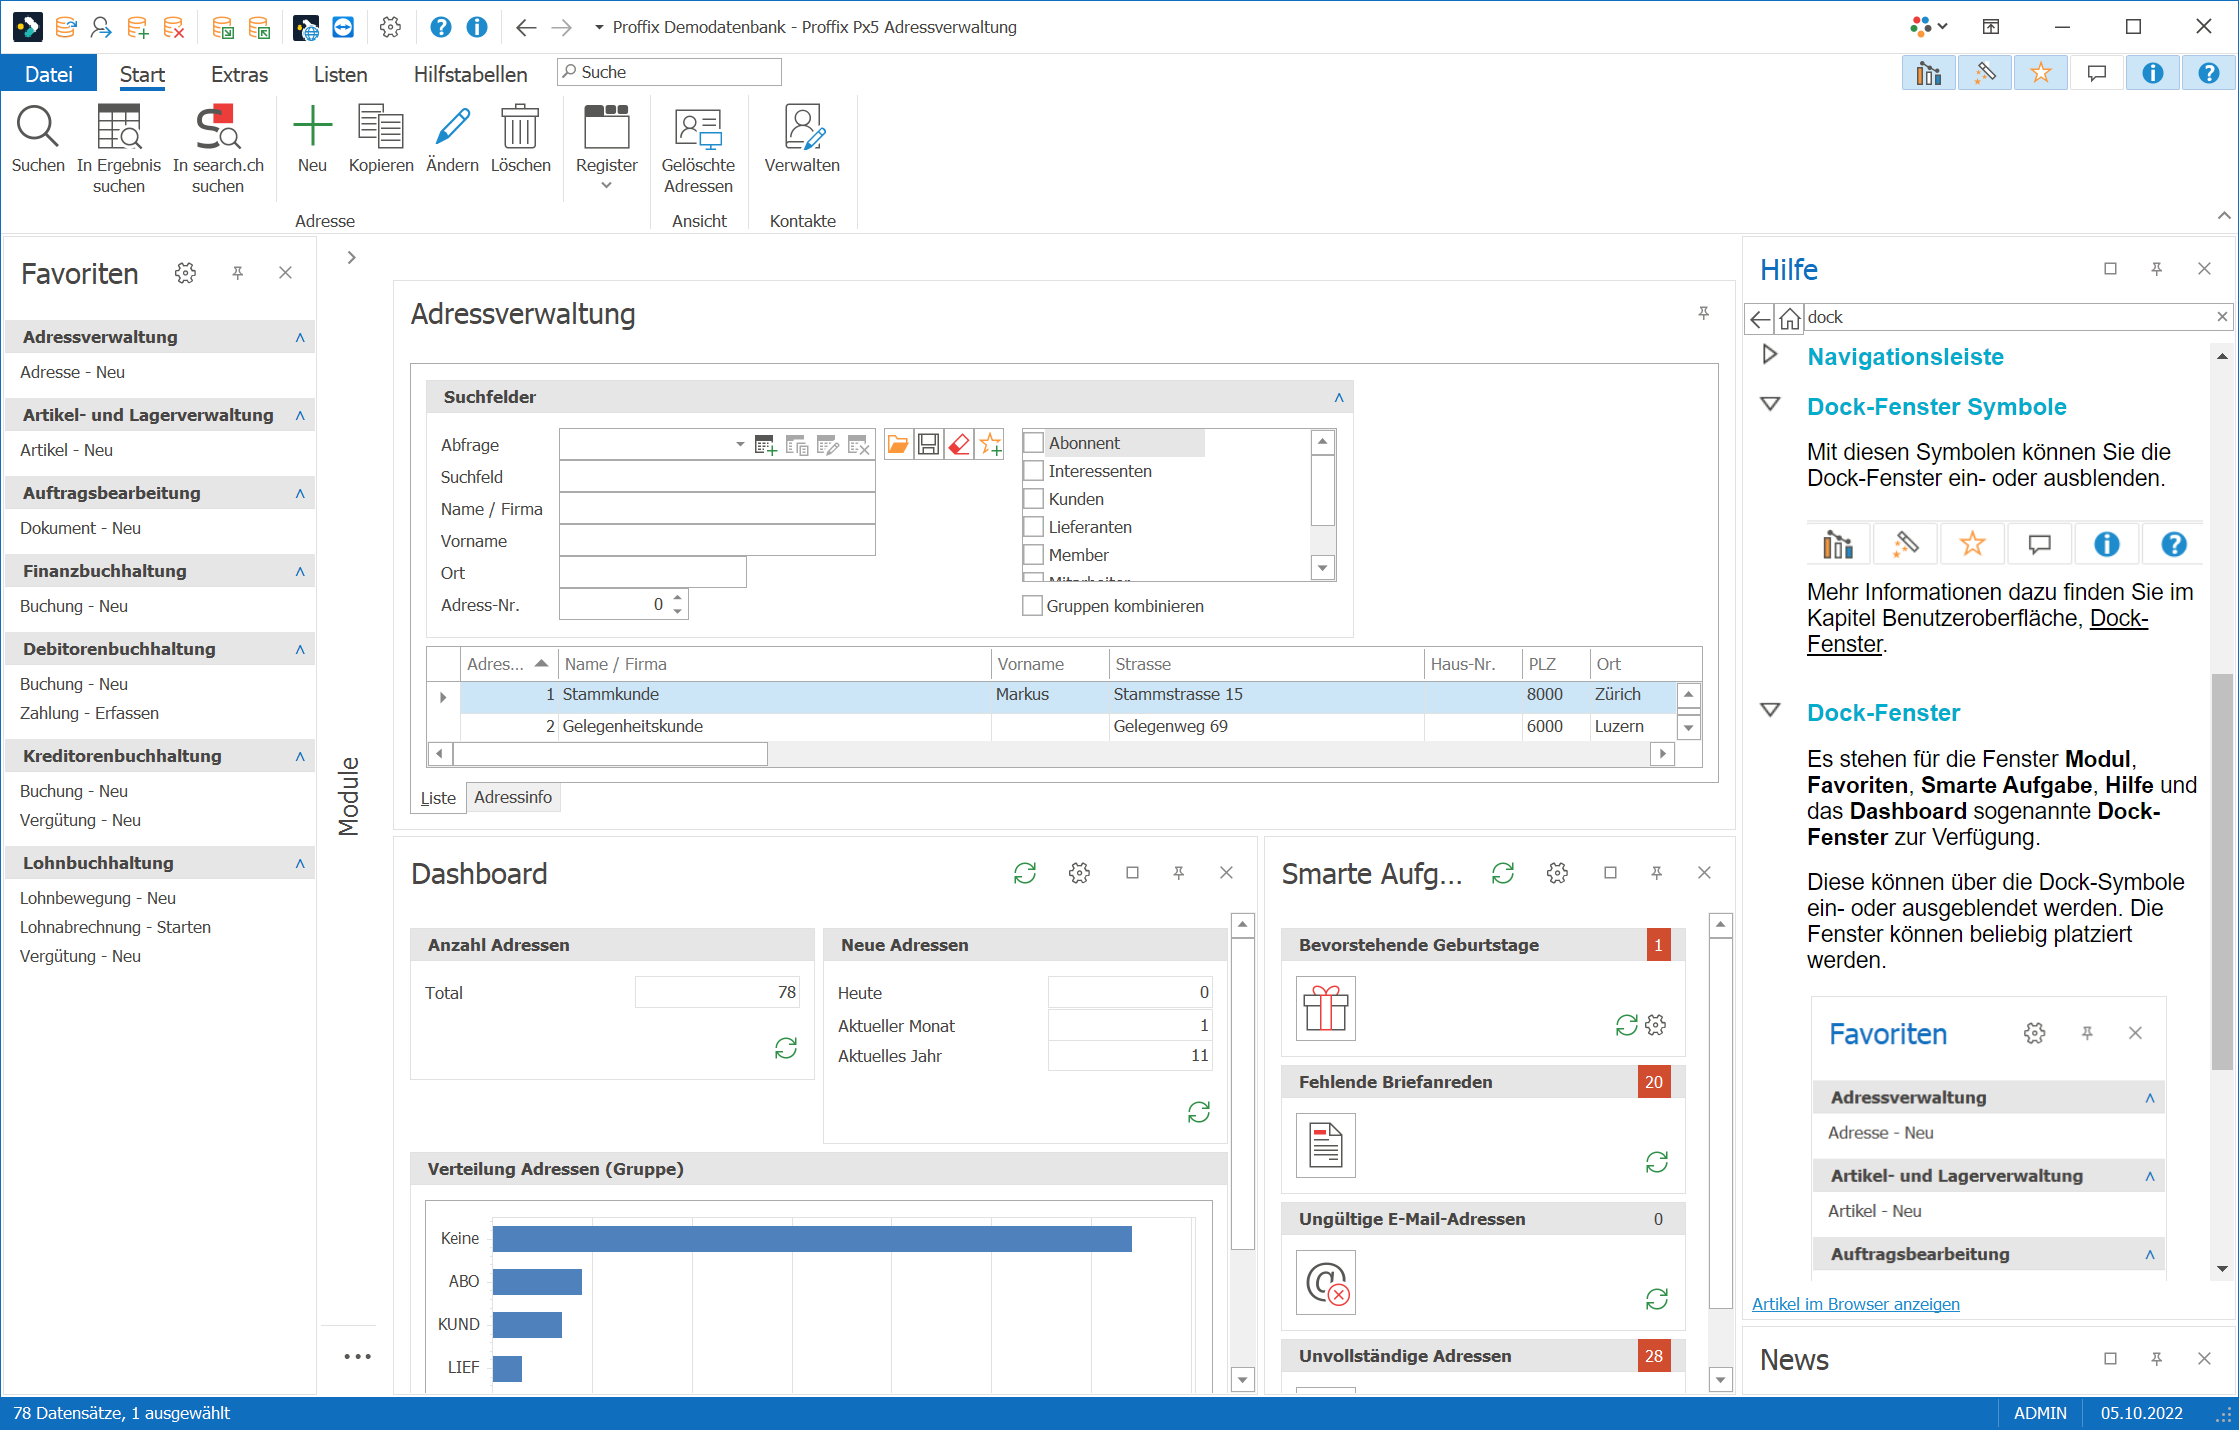Click In Ergebnis suchen icon
The height and width of the screenshot is (1430, 2239).
pyautogui.click(x=119, y=127)
